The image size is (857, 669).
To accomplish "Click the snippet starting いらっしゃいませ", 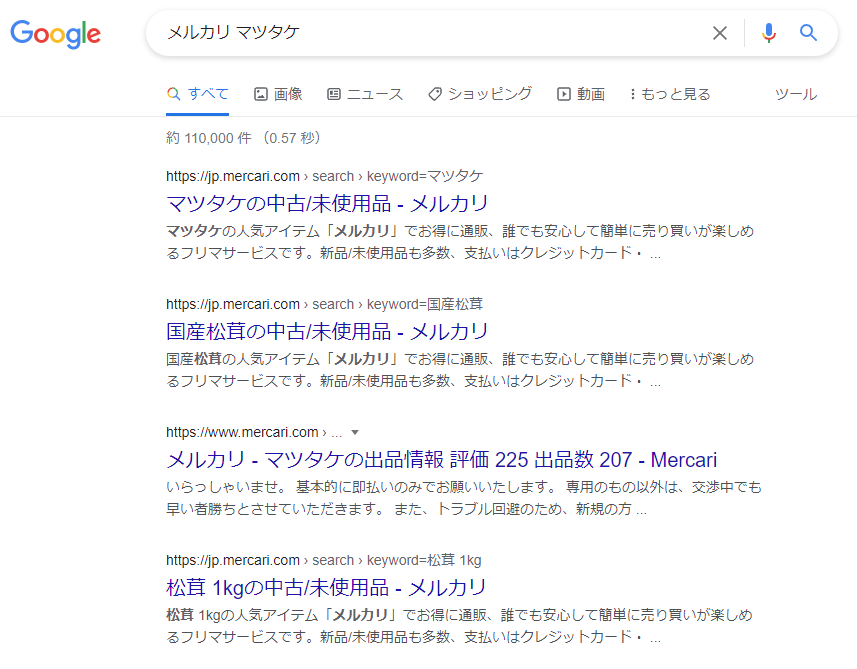I will [x=463, y=498].
